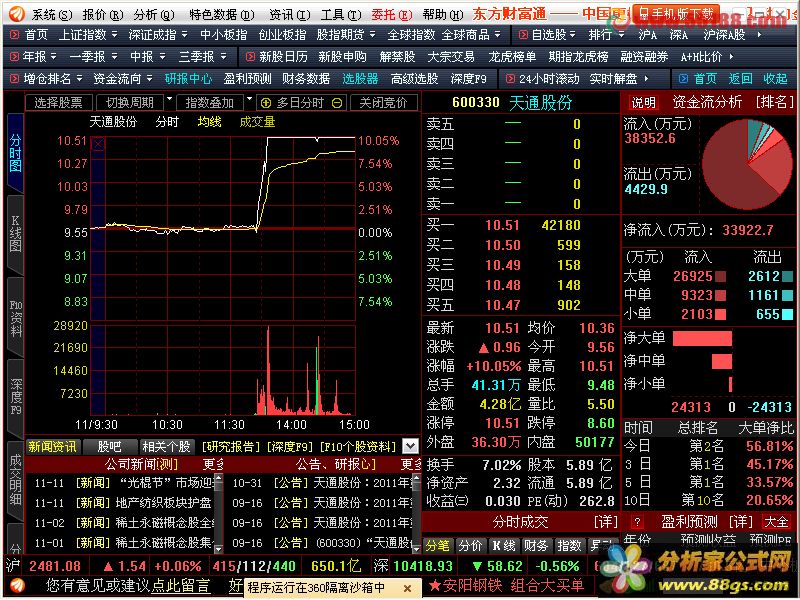Expand the 深证成指 dropdown
The height and width of the screenshot is (600, 800).
pos(184,35)
